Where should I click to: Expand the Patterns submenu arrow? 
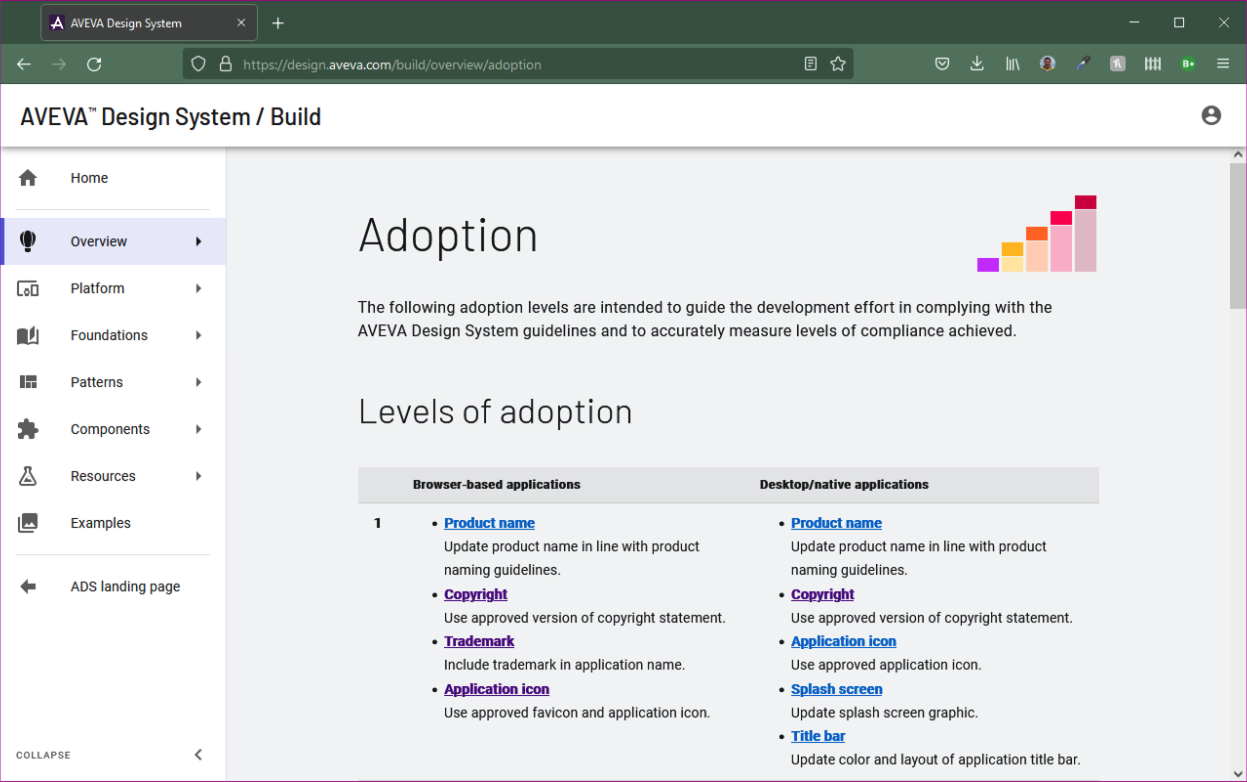click(199, 382)
